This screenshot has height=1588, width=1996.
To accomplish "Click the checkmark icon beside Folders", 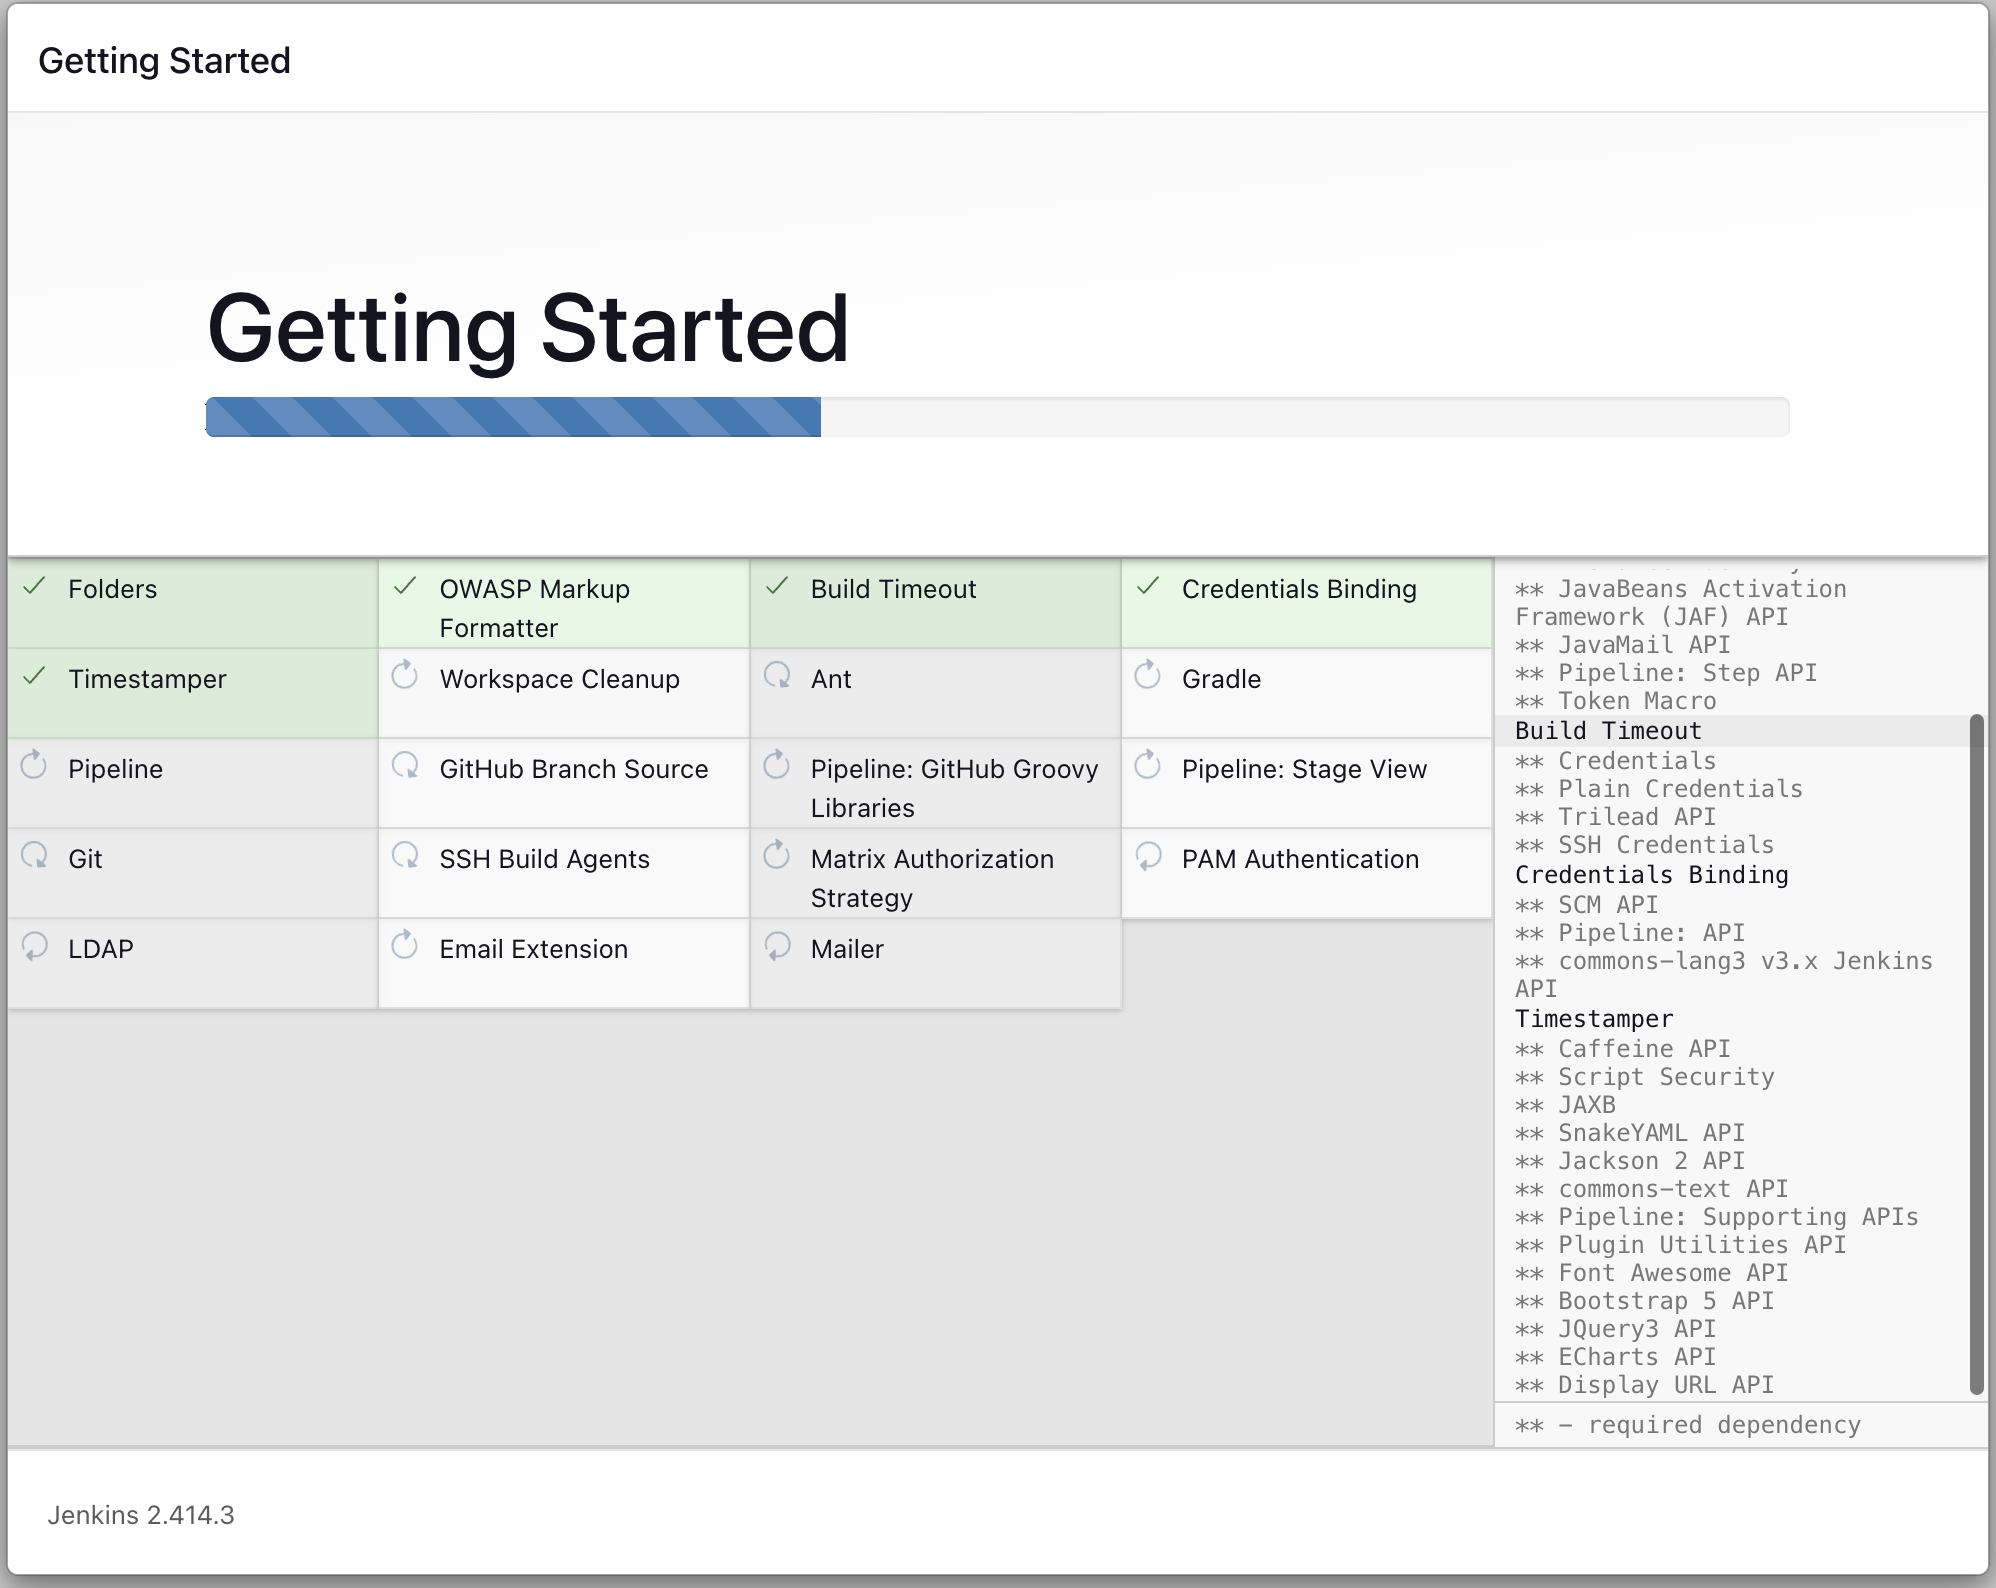I will pyautogui.click(x=35, y=587).
